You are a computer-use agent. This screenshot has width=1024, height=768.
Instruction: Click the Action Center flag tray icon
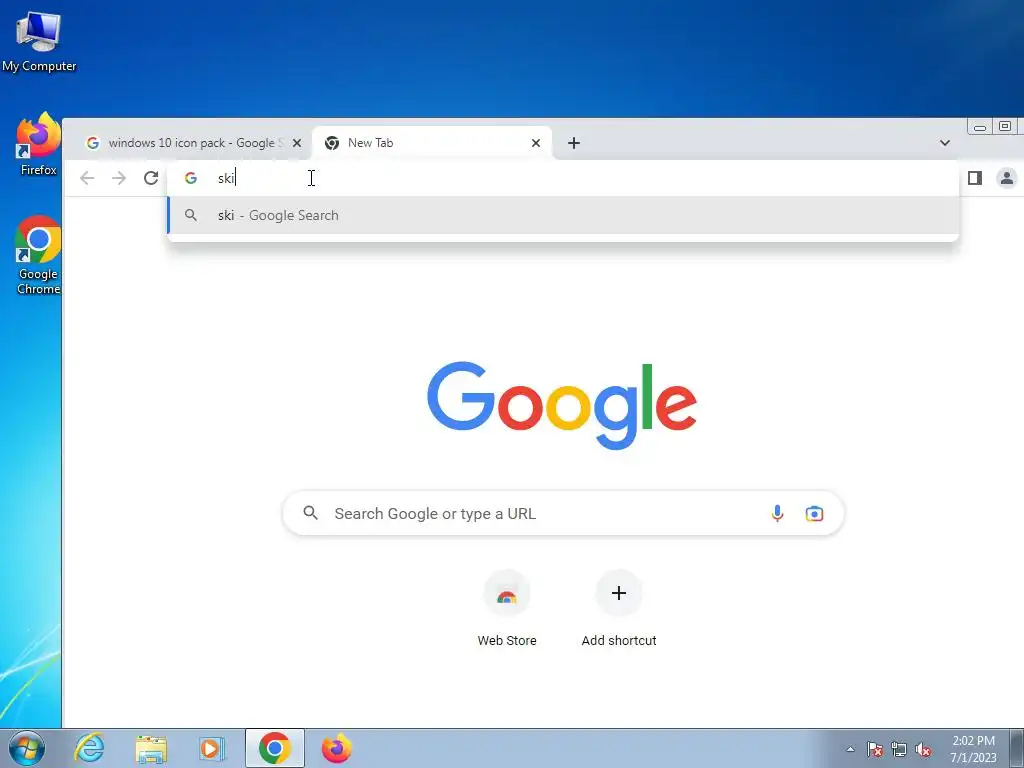coord(875,749)
